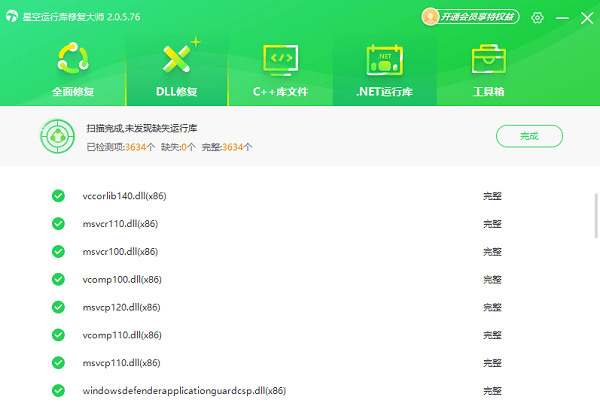Click 完整 status of vcomp110.dll row
600x412 pixels.
coord(492,335)
